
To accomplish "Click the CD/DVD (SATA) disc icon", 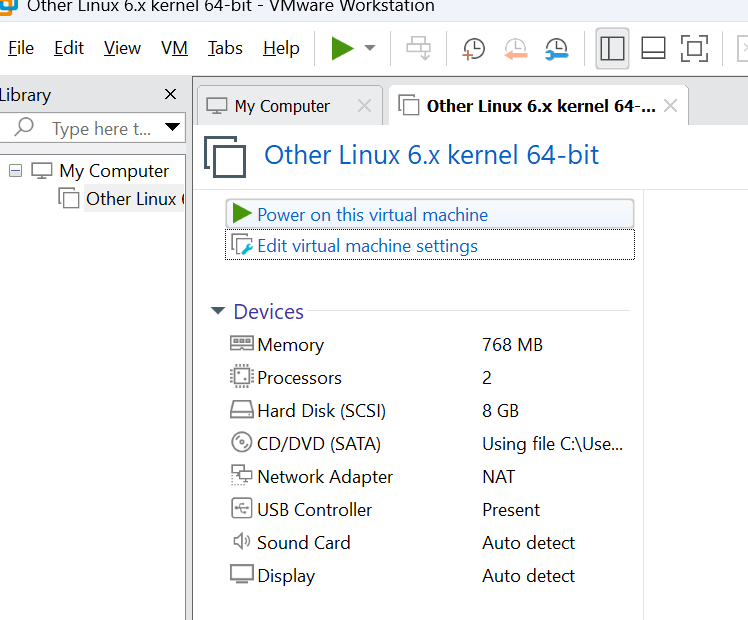I will (241, 443).
